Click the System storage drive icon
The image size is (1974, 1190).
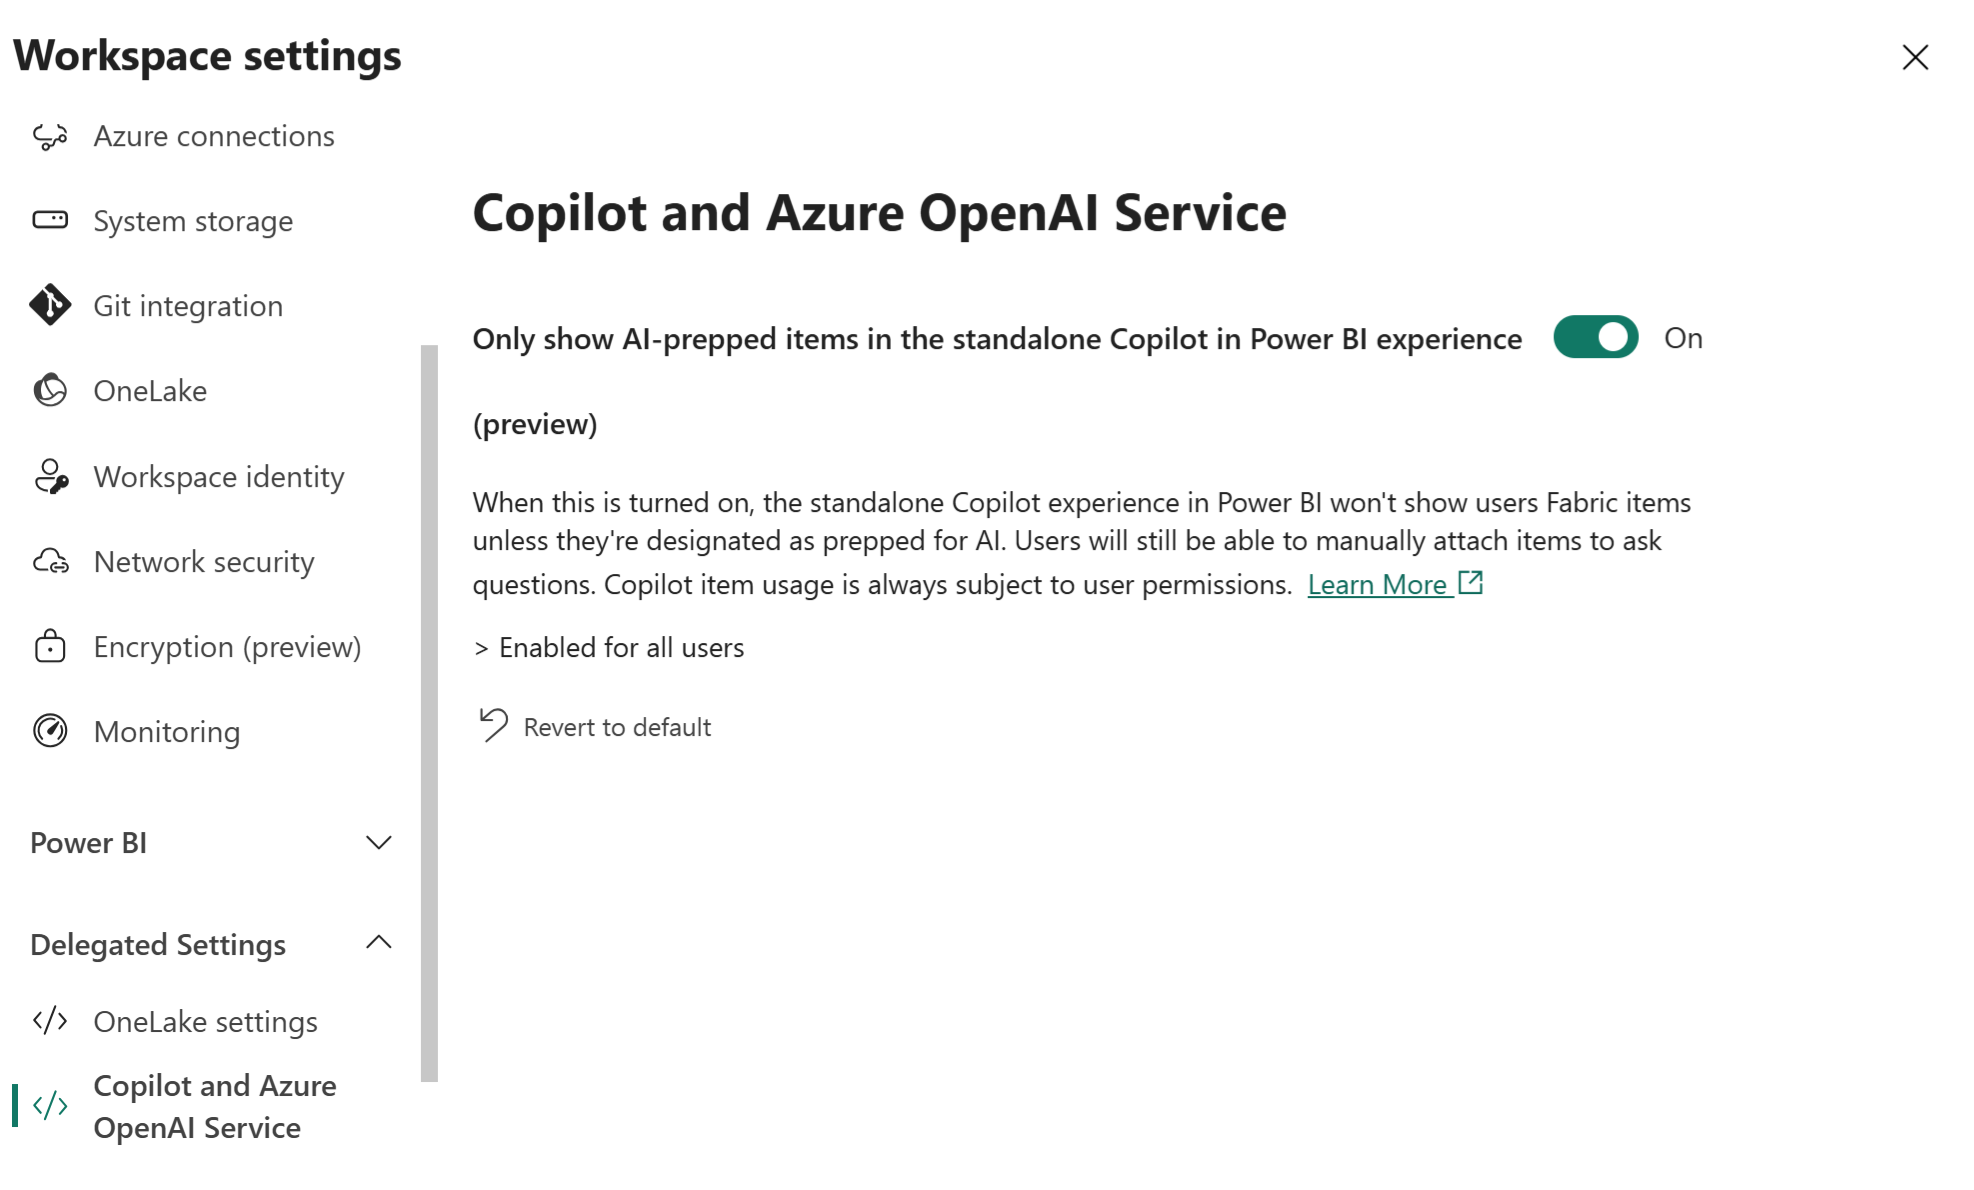pyautogui.click(x=50, y=220)
